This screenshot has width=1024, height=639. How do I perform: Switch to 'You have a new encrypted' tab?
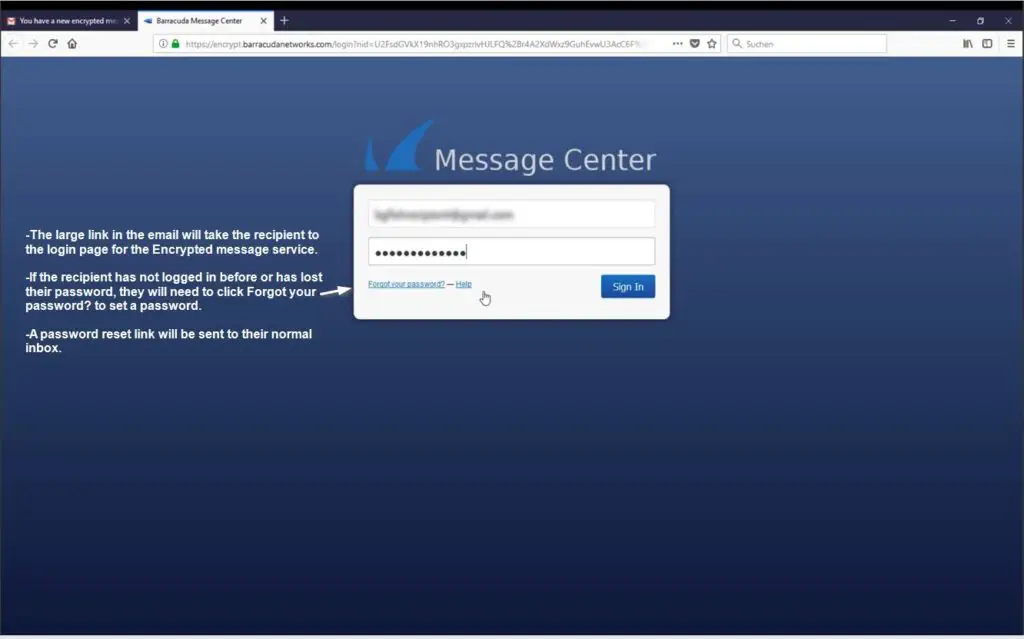[x=69, y=21]
